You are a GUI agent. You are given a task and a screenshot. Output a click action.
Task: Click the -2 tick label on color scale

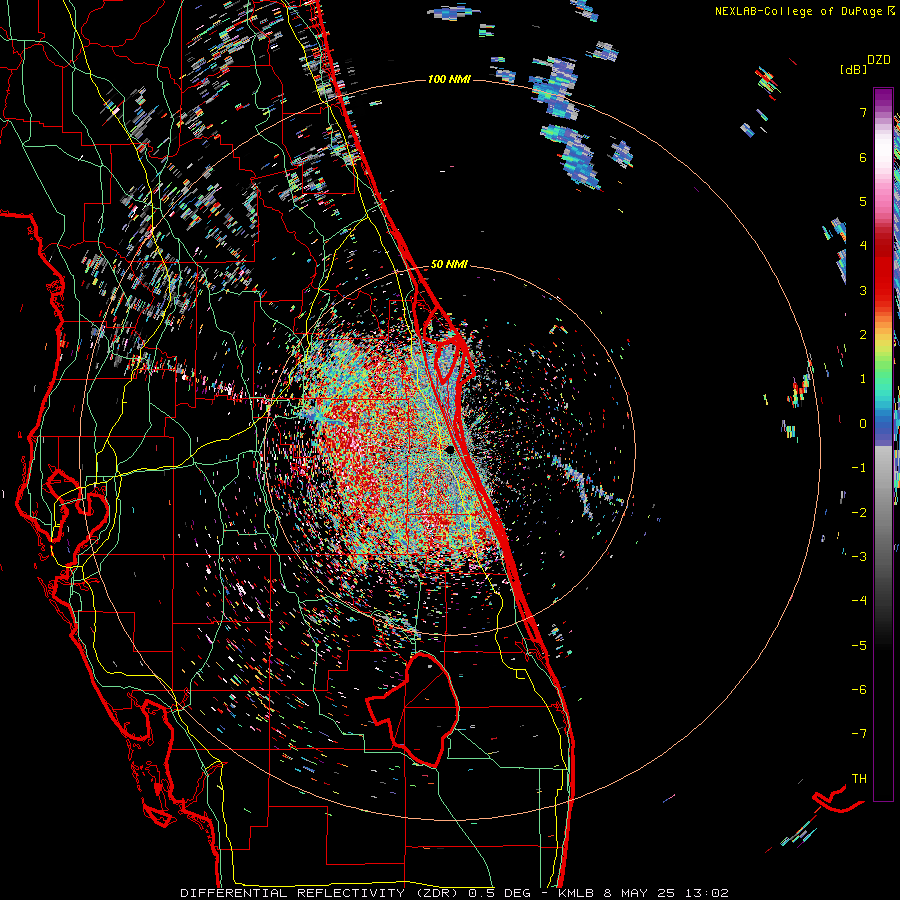859,513
